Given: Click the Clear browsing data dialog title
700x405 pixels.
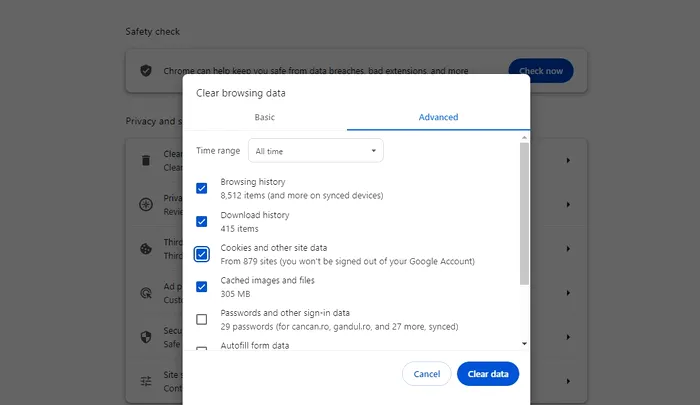Looking at the screenshot, I should point(241,93).
